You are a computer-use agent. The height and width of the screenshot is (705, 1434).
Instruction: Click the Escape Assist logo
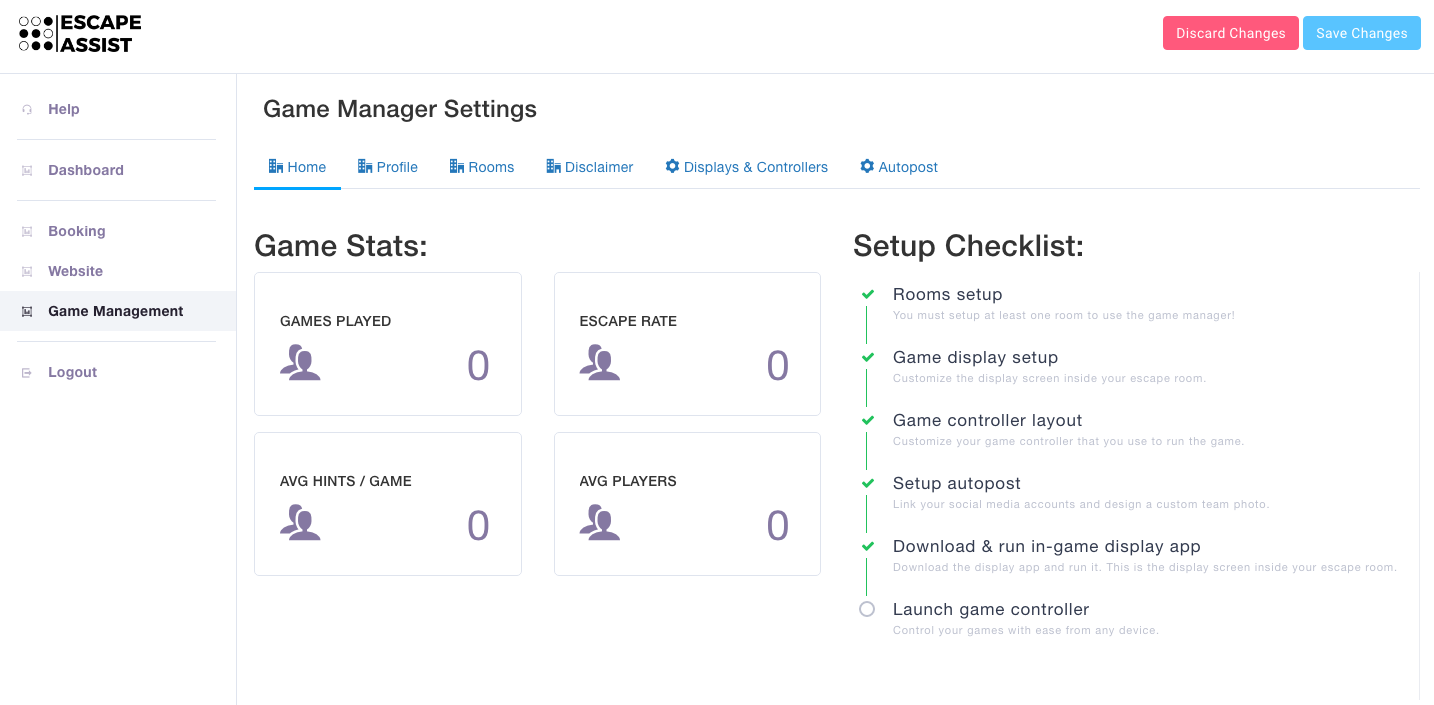pos(80,34)
